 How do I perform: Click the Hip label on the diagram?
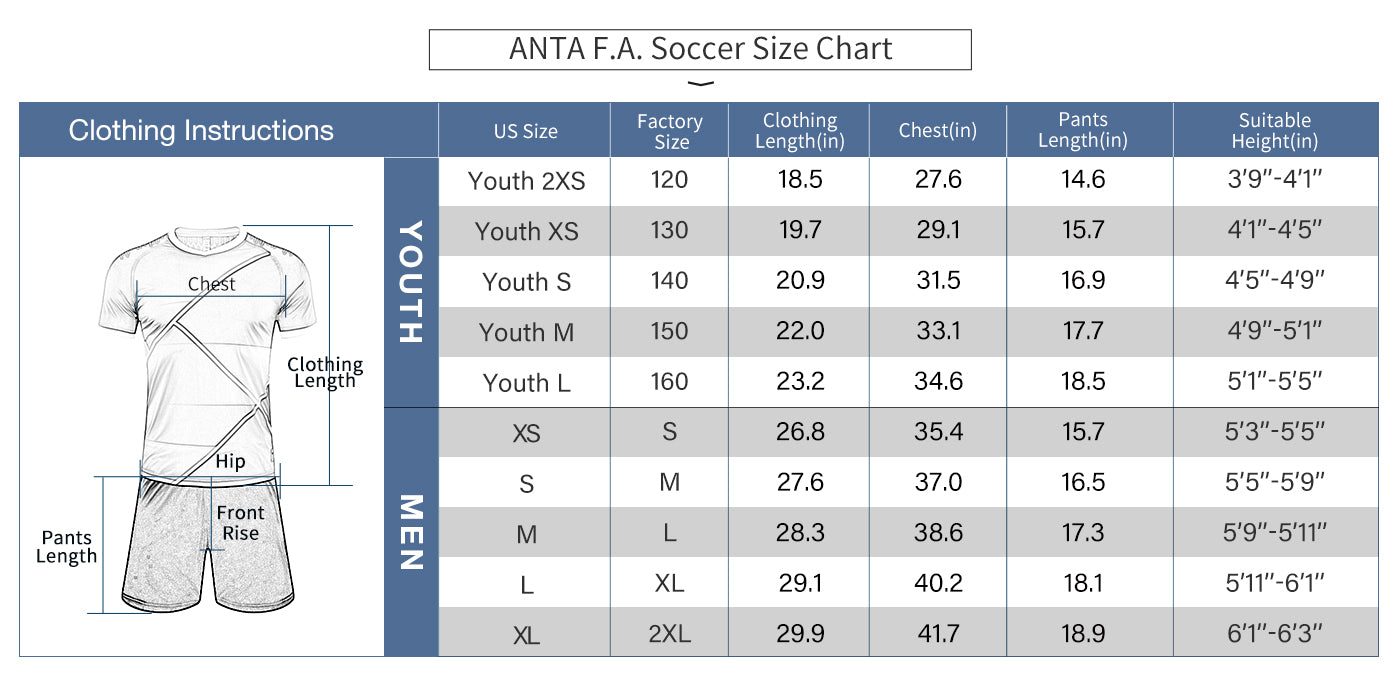230,461
